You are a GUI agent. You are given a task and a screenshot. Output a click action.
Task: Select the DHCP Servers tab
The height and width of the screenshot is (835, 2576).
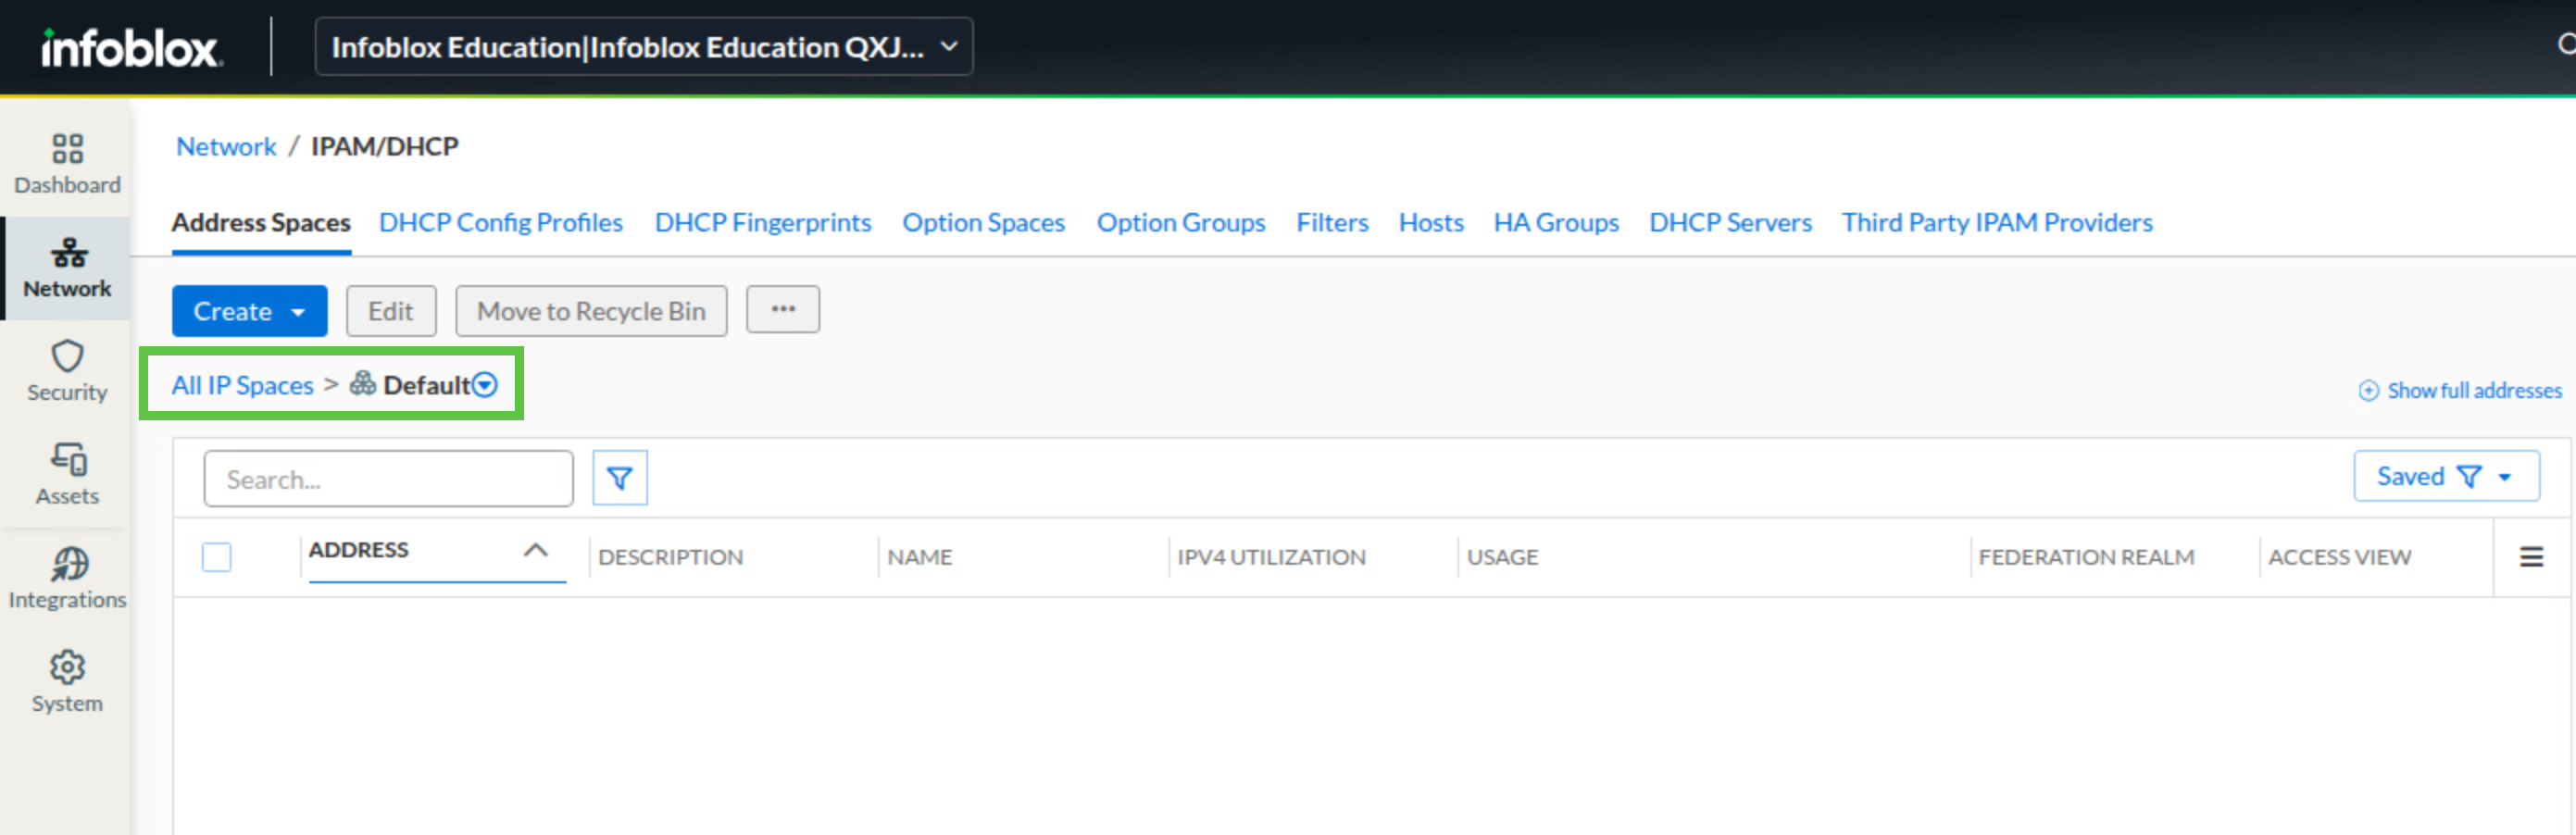1730,222
